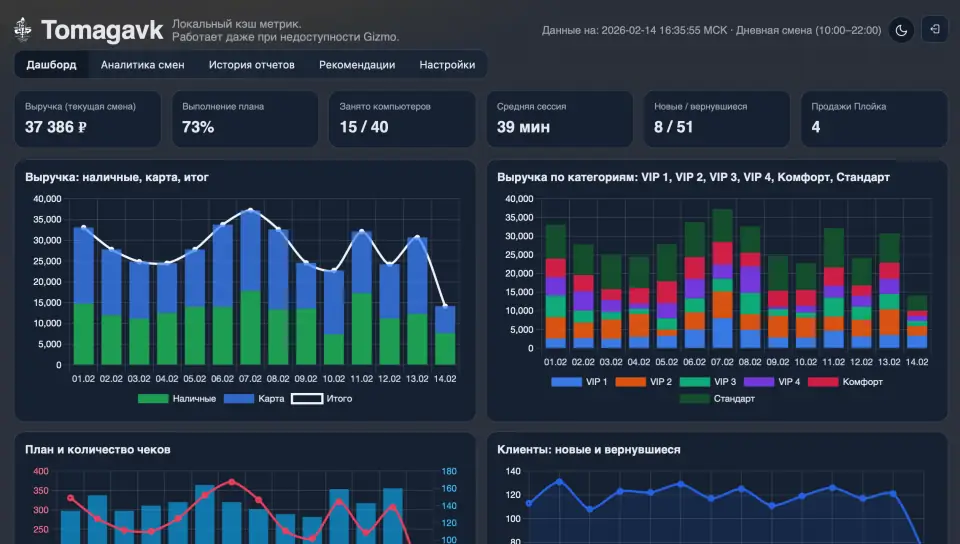This screenshot has height=544, width=960.
Task: Toggle VIP 4 legend swatch
Action: [x=759, y=382]
